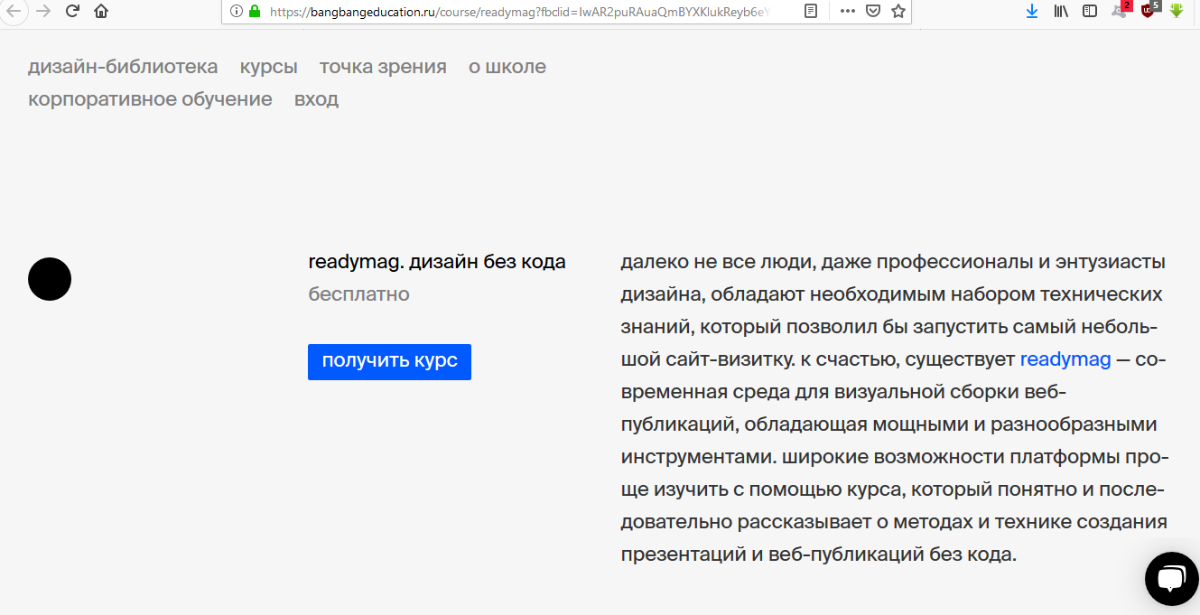The width and height of the screenshot is (1200, 615).
Task: Click the green secure connection padlock
Action: tap(254, 11)
